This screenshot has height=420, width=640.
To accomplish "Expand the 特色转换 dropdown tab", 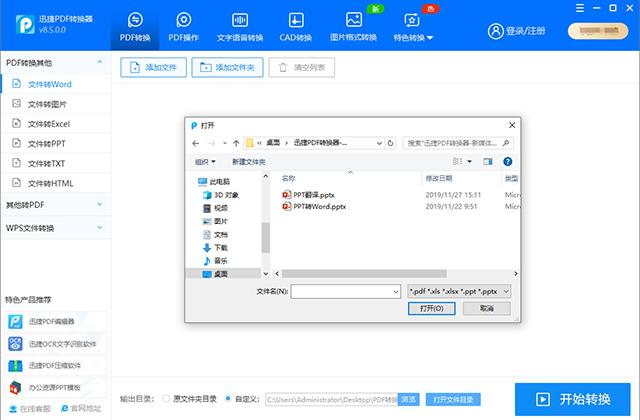I will point(413,27).
